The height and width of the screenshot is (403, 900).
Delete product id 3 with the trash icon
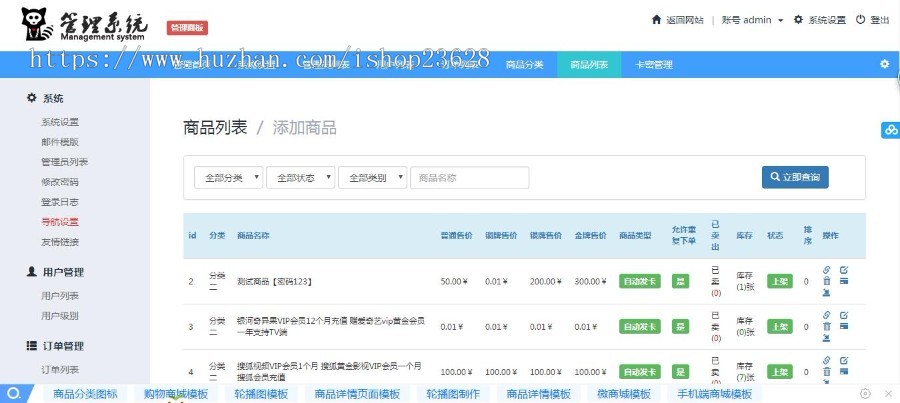[827, 326]
